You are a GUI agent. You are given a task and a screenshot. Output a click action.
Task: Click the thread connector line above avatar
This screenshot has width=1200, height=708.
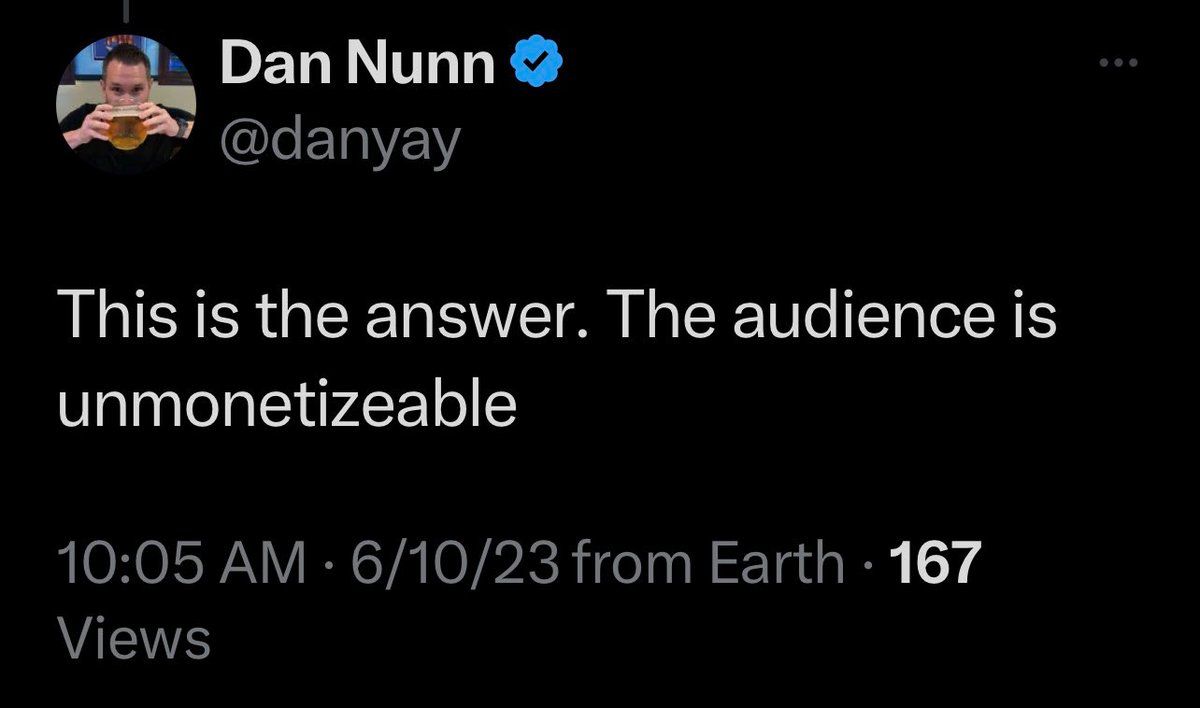(x=126, y=10)
